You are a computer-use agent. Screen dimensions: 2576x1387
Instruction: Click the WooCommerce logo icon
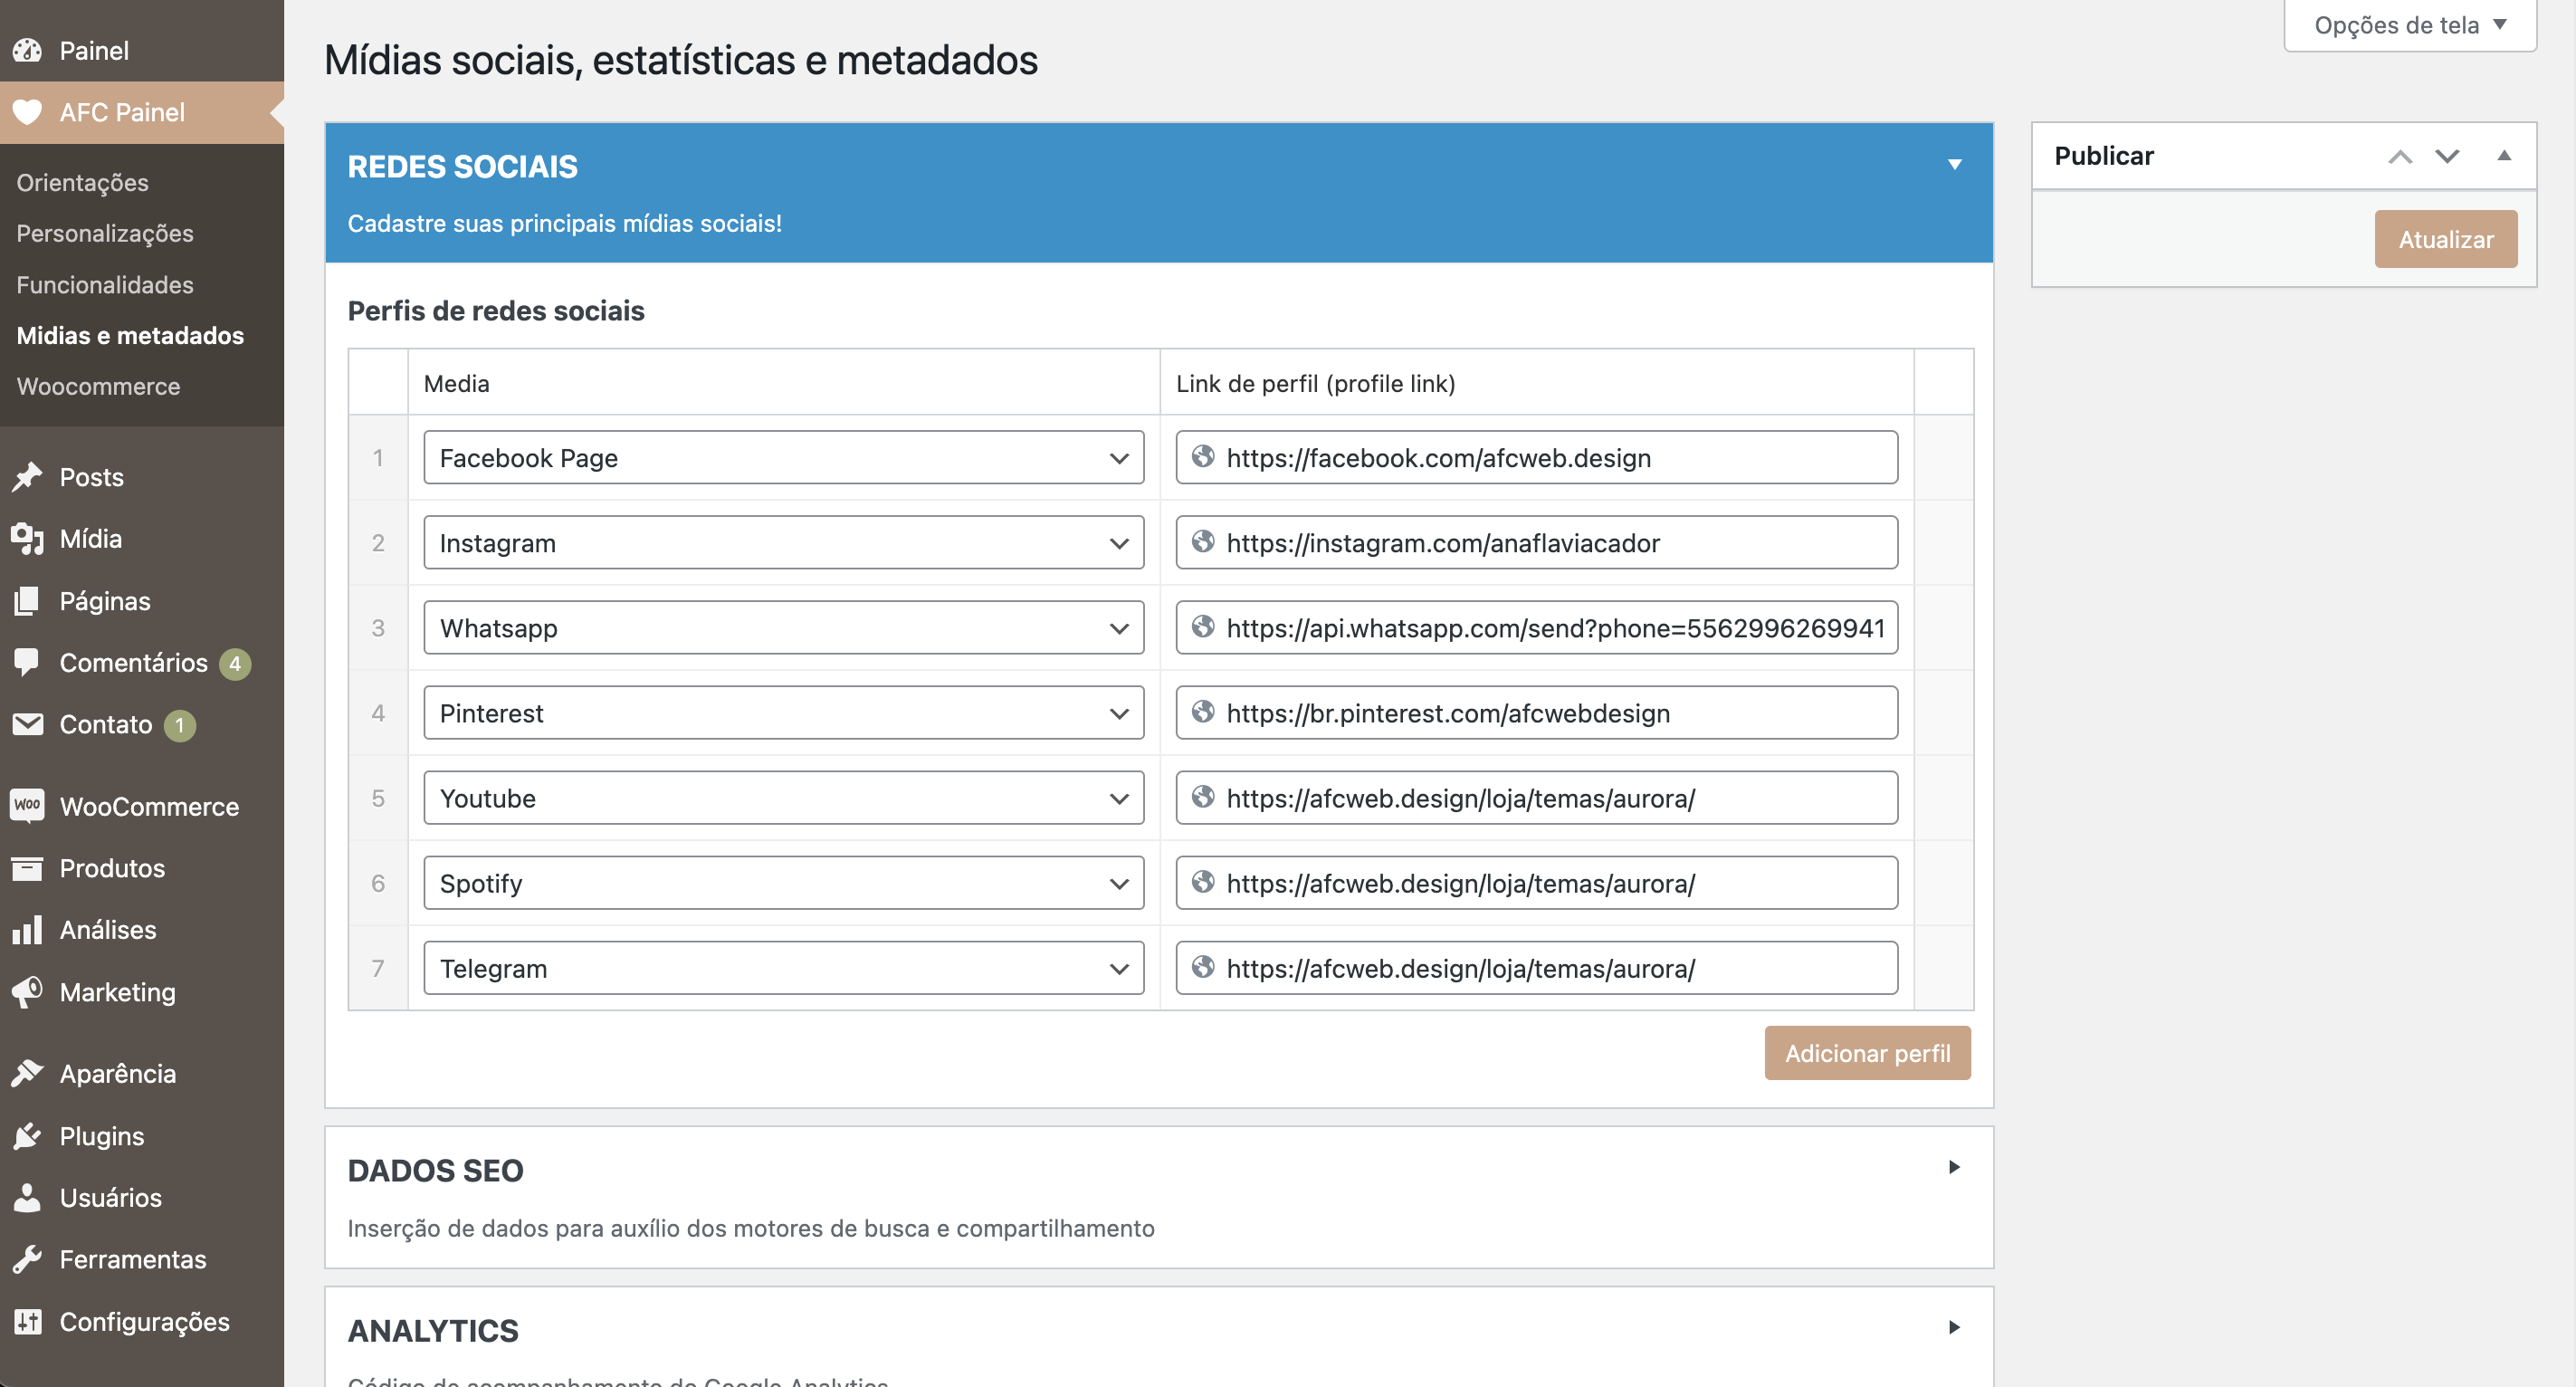[28, 806]
